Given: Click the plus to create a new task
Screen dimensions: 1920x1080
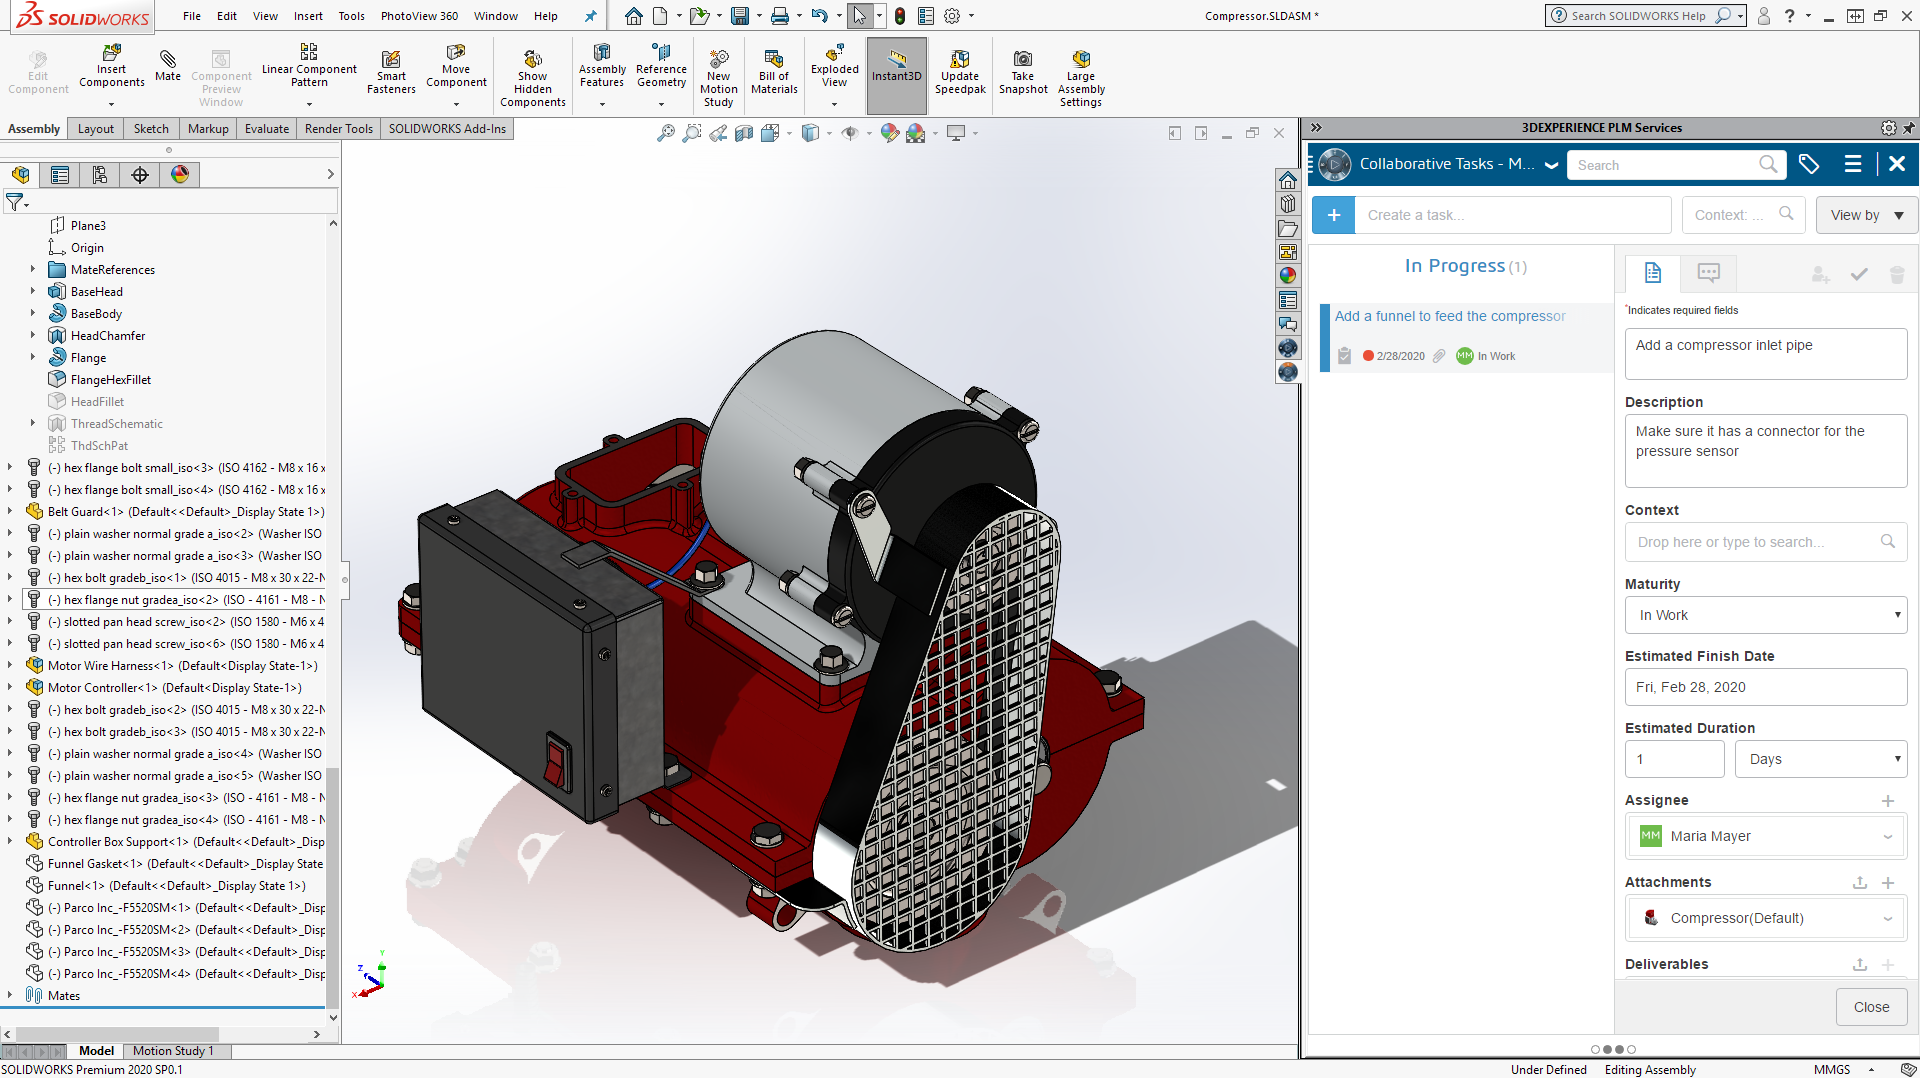Looking at the screenshot, I should 1333,215.
